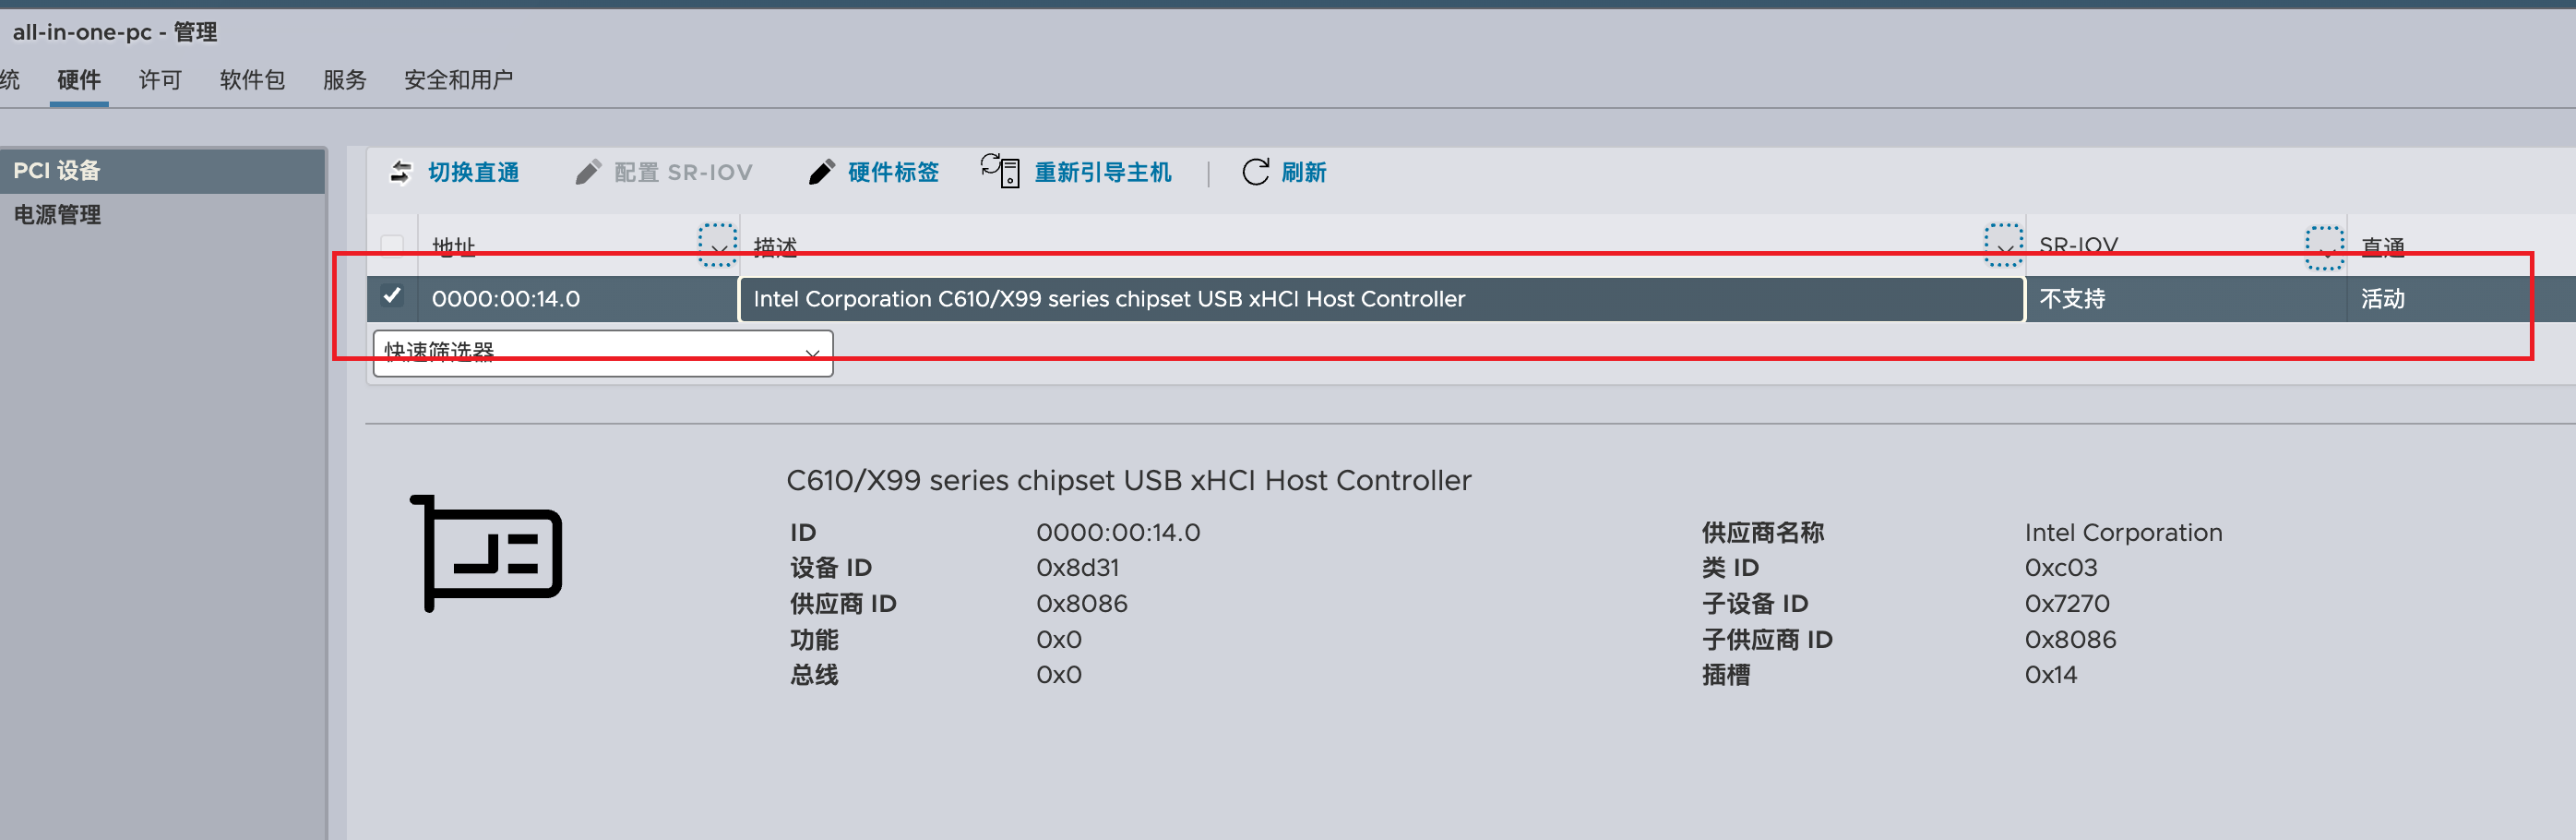Open the SR-IOV column dropdown menu
This screenshot has height=840, width=2576.
2324,247
